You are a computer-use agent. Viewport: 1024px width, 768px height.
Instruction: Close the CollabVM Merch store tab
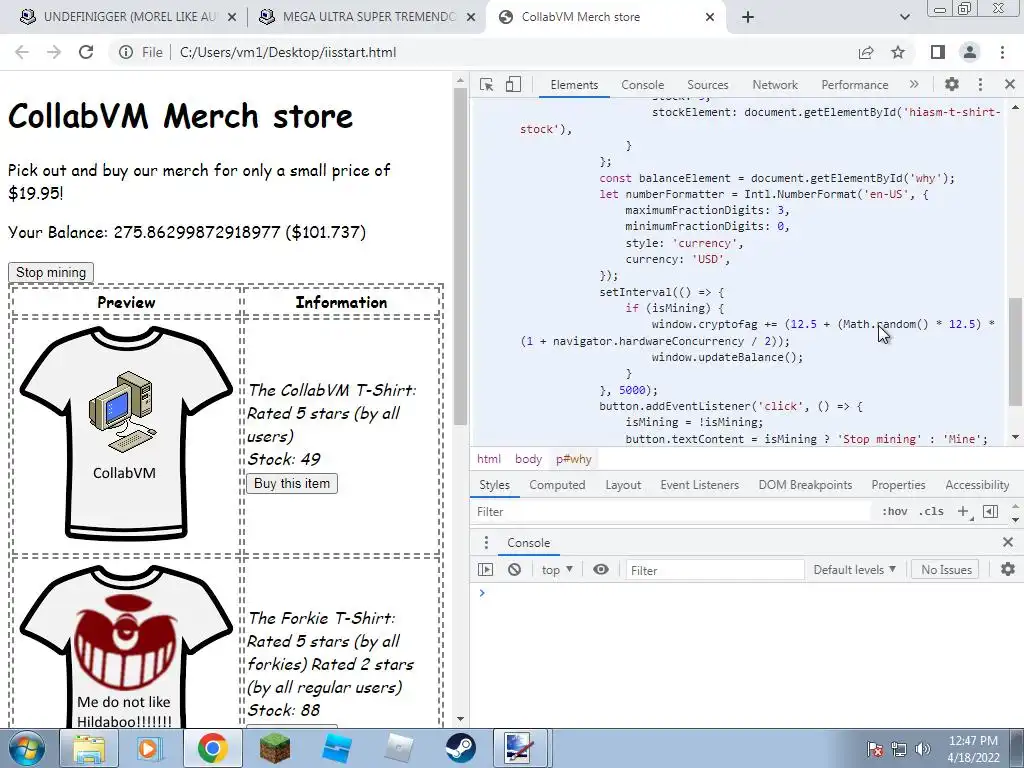coord(710,18)
